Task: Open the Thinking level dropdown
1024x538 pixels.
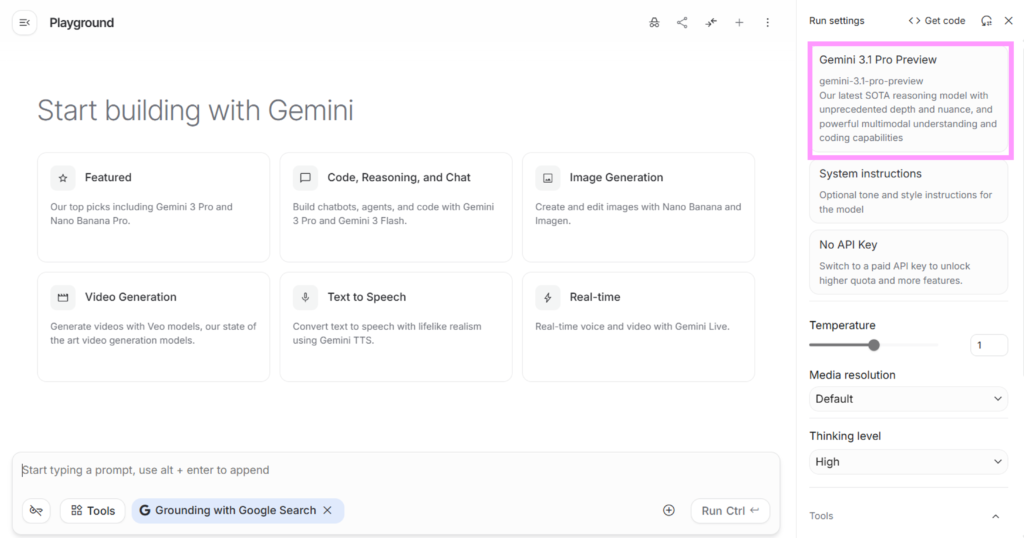Action: click(908, 462)
